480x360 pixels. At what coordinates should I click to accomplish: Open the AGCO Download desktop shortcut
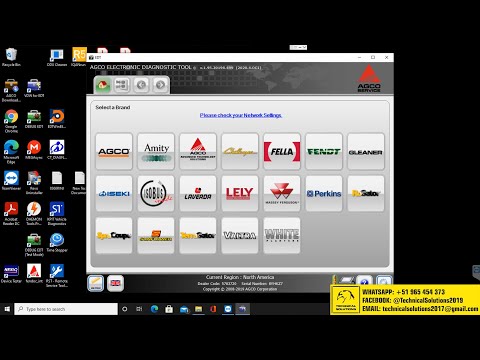(11, 90)
